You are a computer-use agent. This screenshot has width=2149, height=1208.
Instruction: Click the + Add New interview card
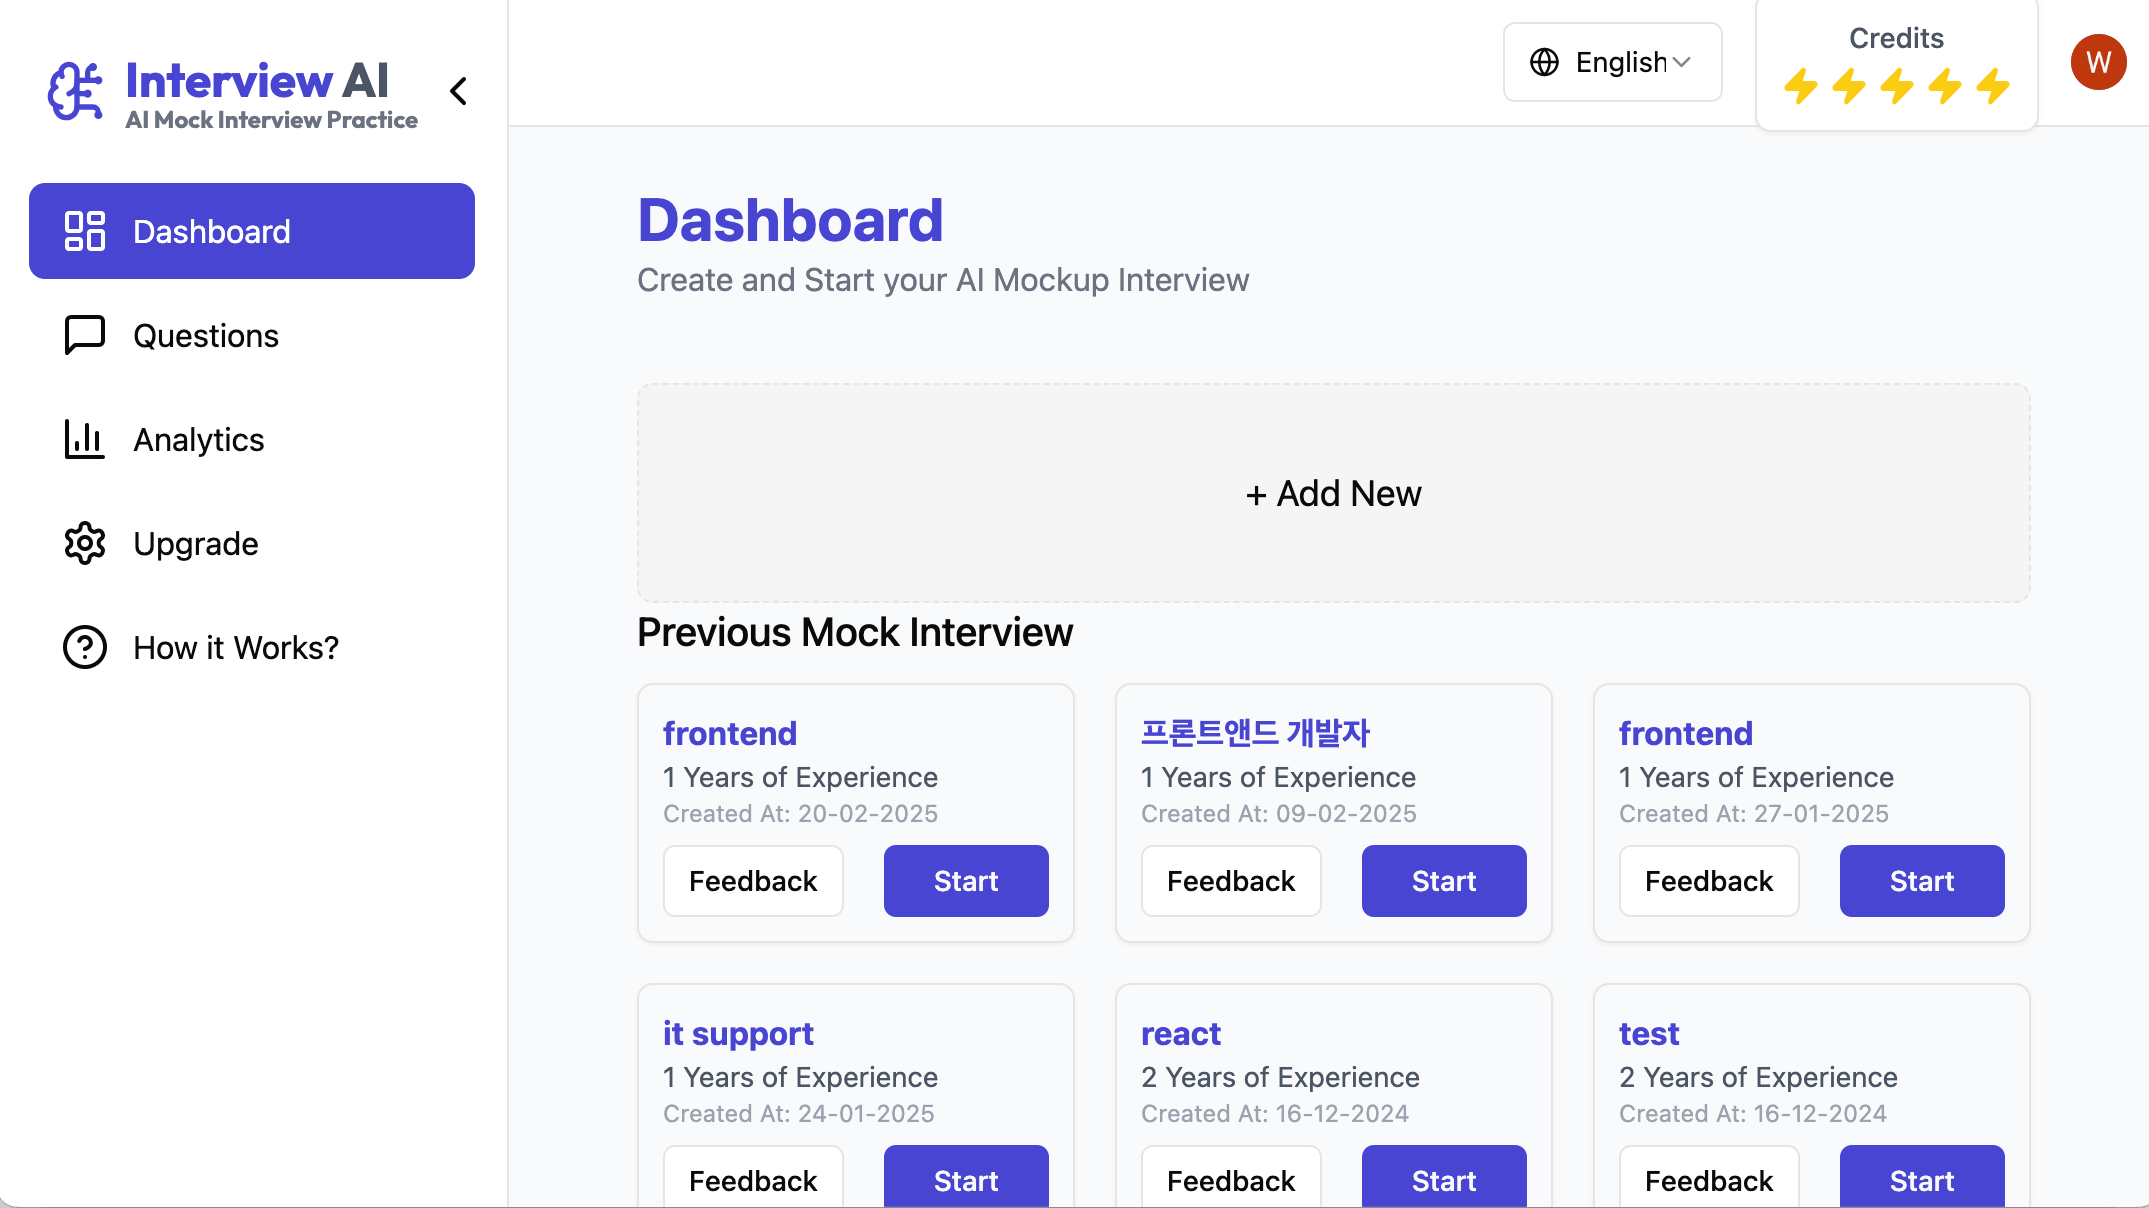1333,493
